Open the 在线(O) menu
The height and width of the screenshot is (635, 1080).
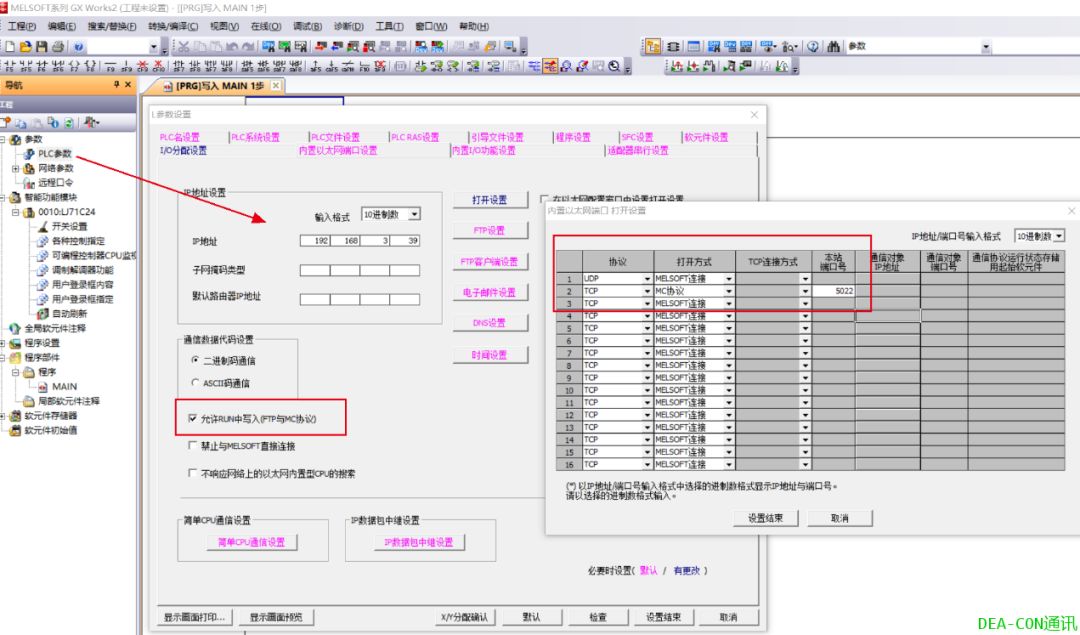pyautogui.click(x=265, y=26)
